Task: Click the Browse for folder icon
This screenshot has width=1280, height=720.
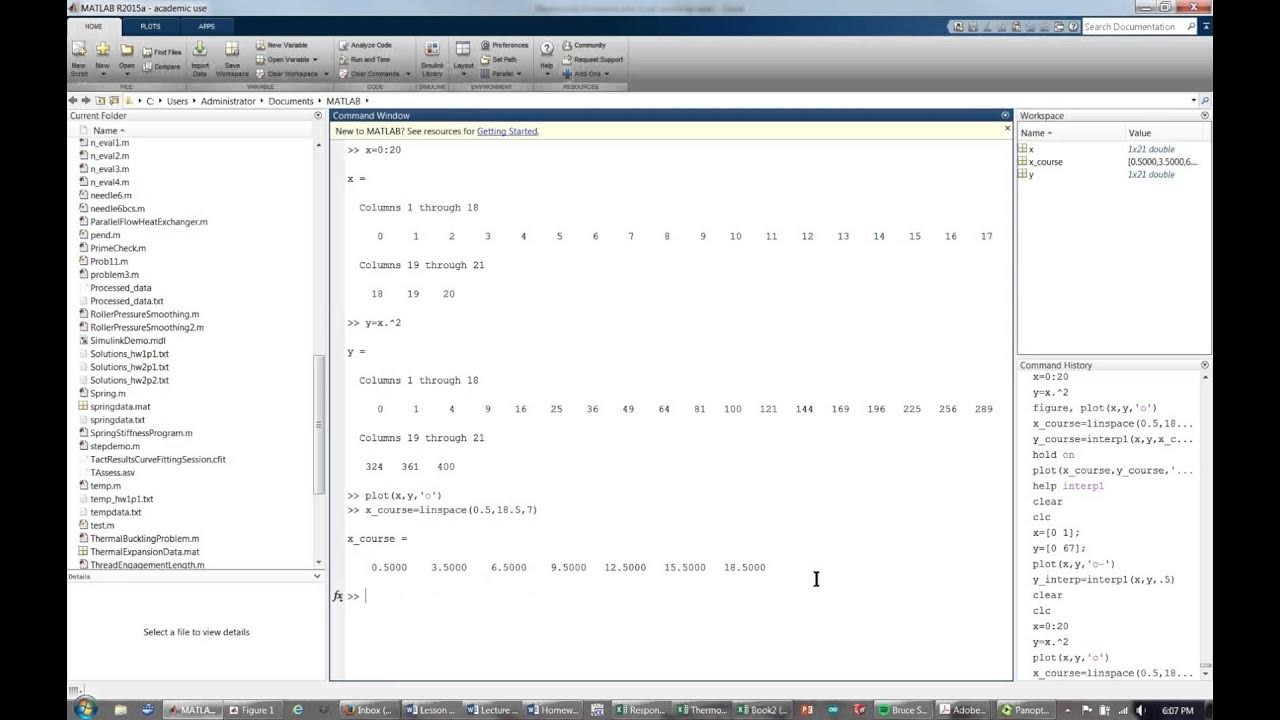Action: pos(114,101)
